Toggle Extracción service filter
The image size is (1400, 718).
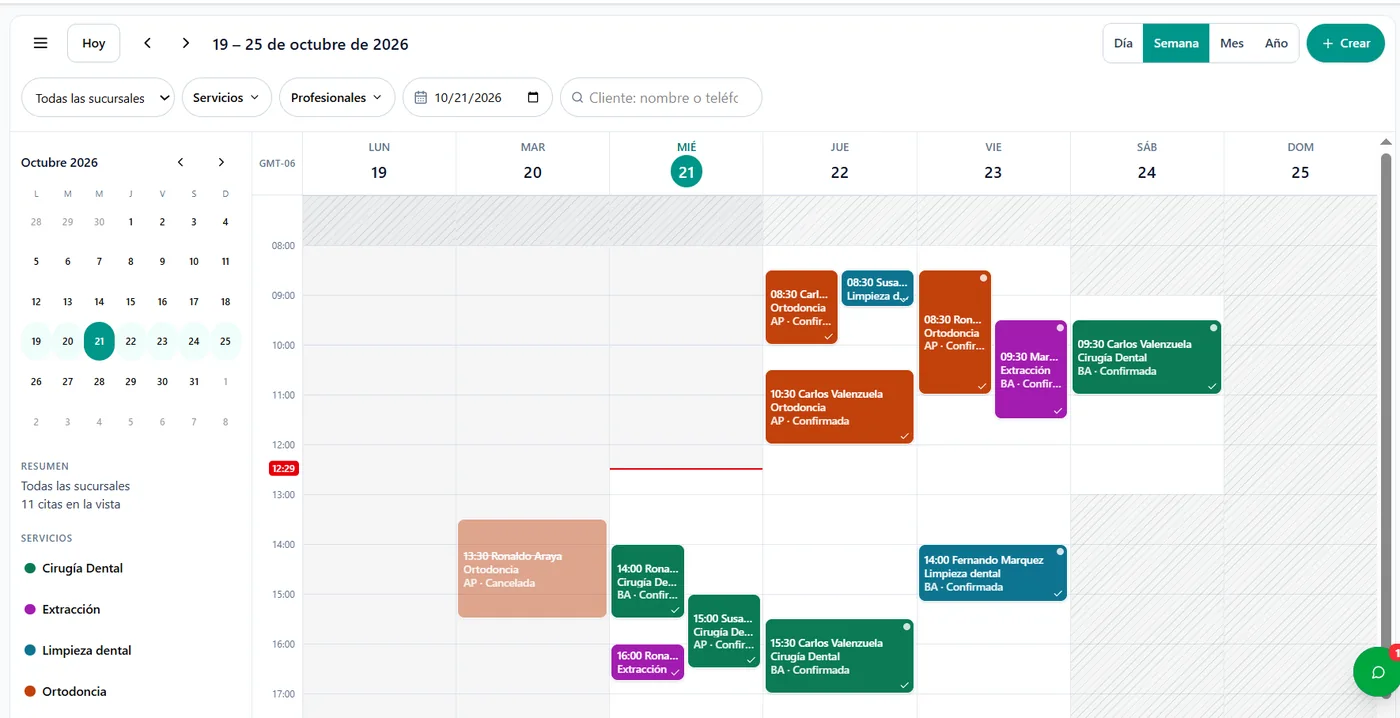(x=62, y=609)
